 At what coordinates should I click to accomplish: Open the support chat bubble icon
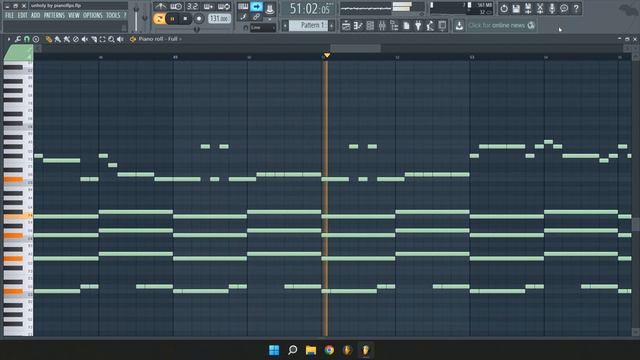[x=564, y=8]
